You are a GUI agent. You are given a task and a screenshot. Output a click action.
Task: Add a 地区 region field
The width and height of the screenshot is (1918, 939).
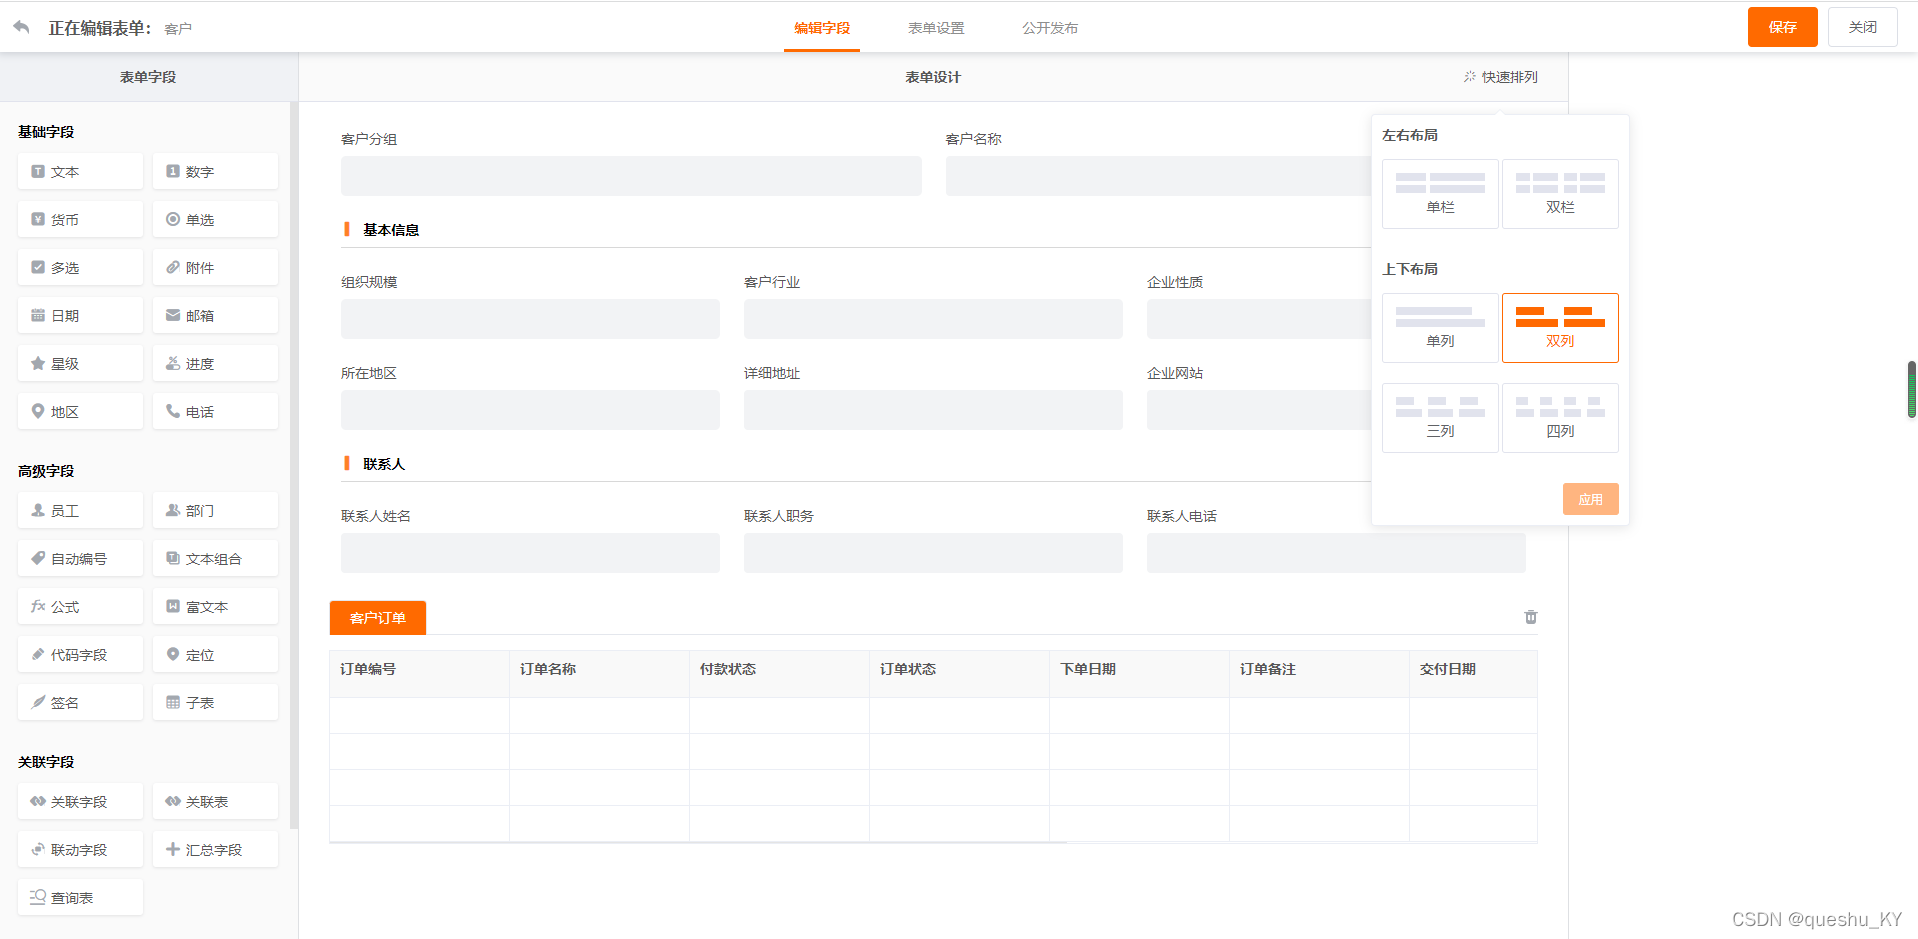click(80, 411)
